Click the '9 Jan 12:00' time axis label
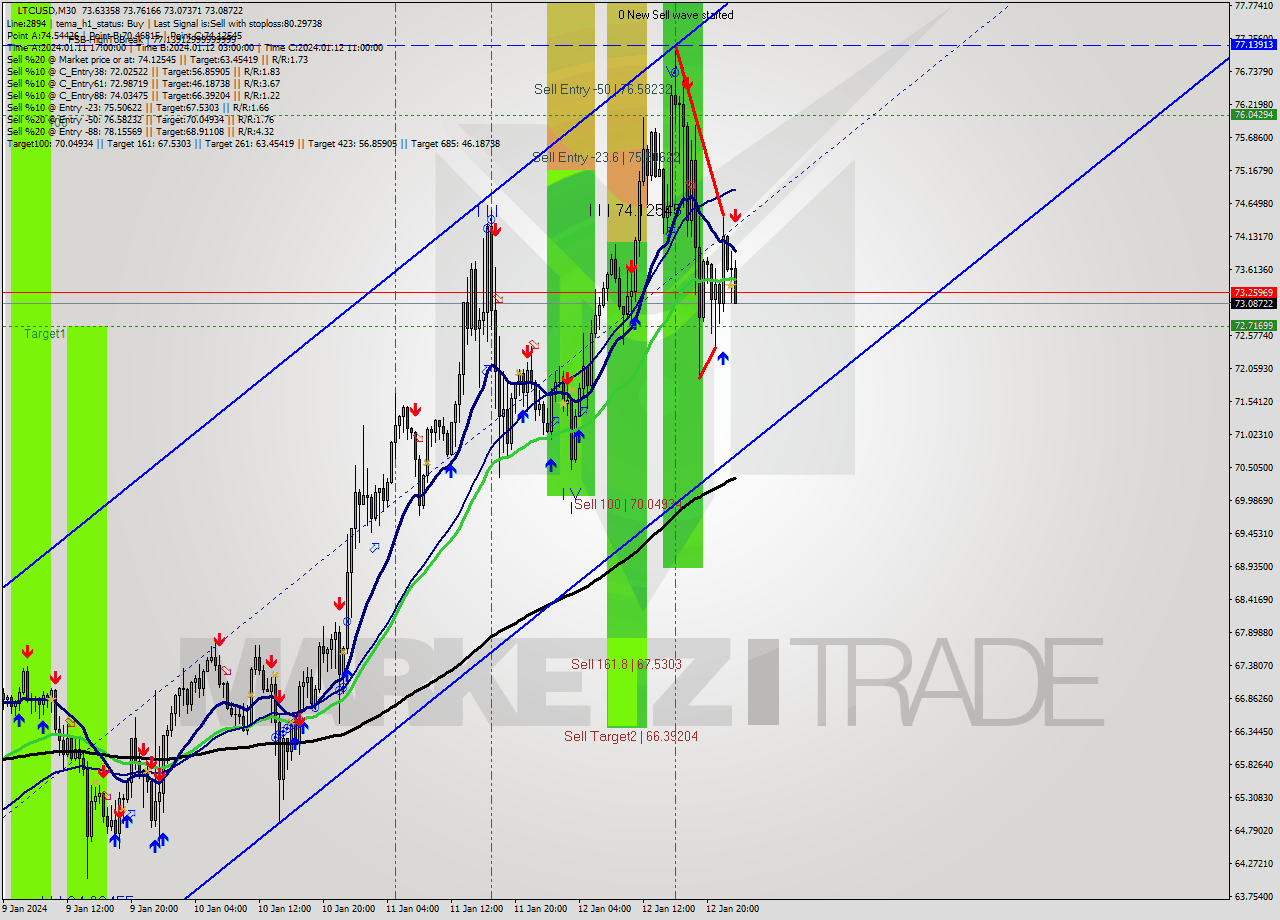Screen dimensions: 1280x920 [x=90, y=909]
